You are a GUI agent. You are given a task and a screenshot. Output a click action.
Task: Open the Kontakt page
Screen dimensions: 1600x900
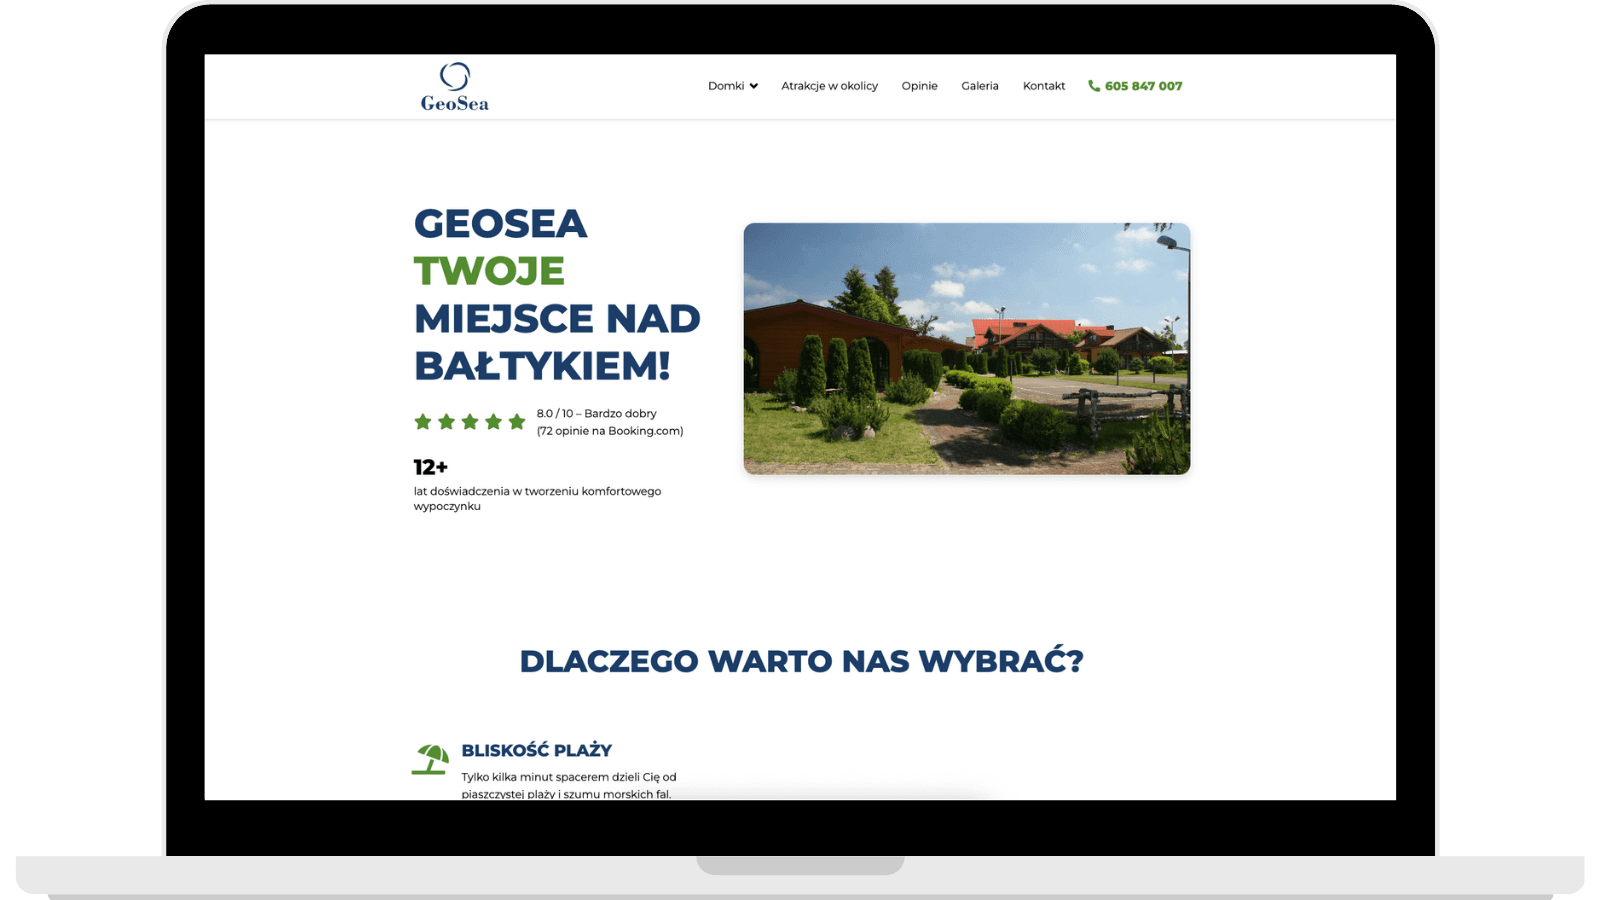(1043, 86)
